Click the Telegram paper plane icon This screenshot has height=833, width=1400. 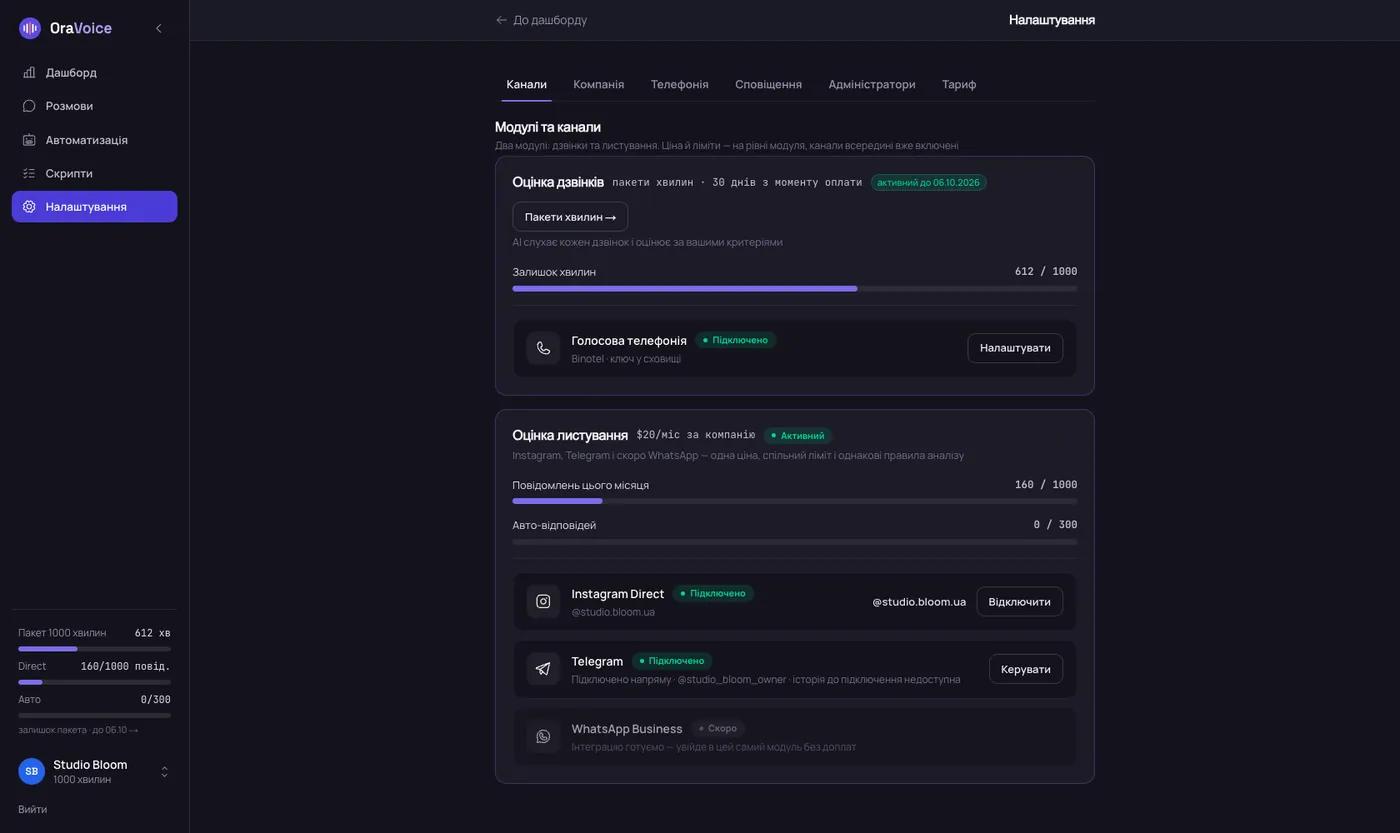pyautogui.click(x=543, y=669)
